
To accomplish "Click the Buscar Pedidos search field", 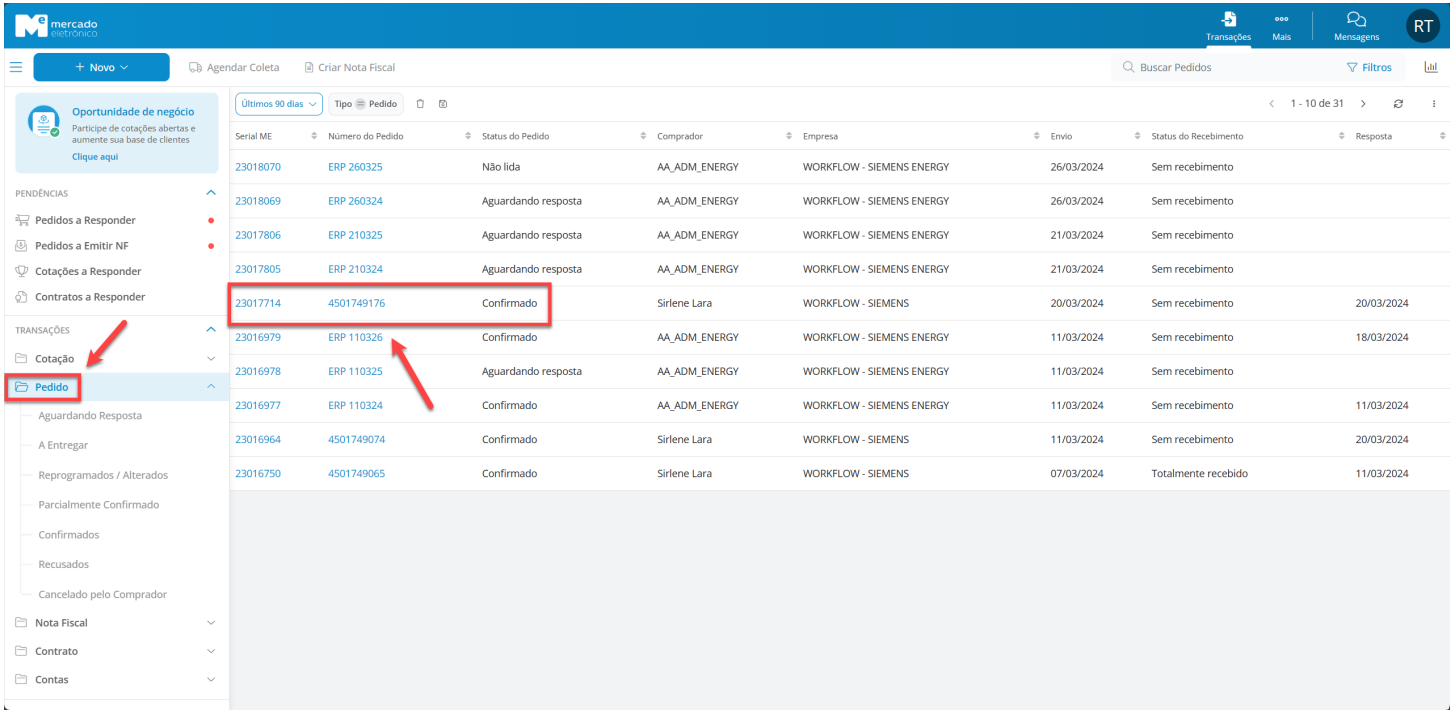I will click(x=1220, y=67).
